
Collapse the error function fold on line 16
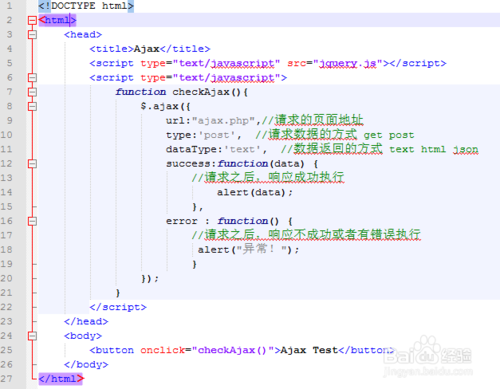[x=32, y=221]
